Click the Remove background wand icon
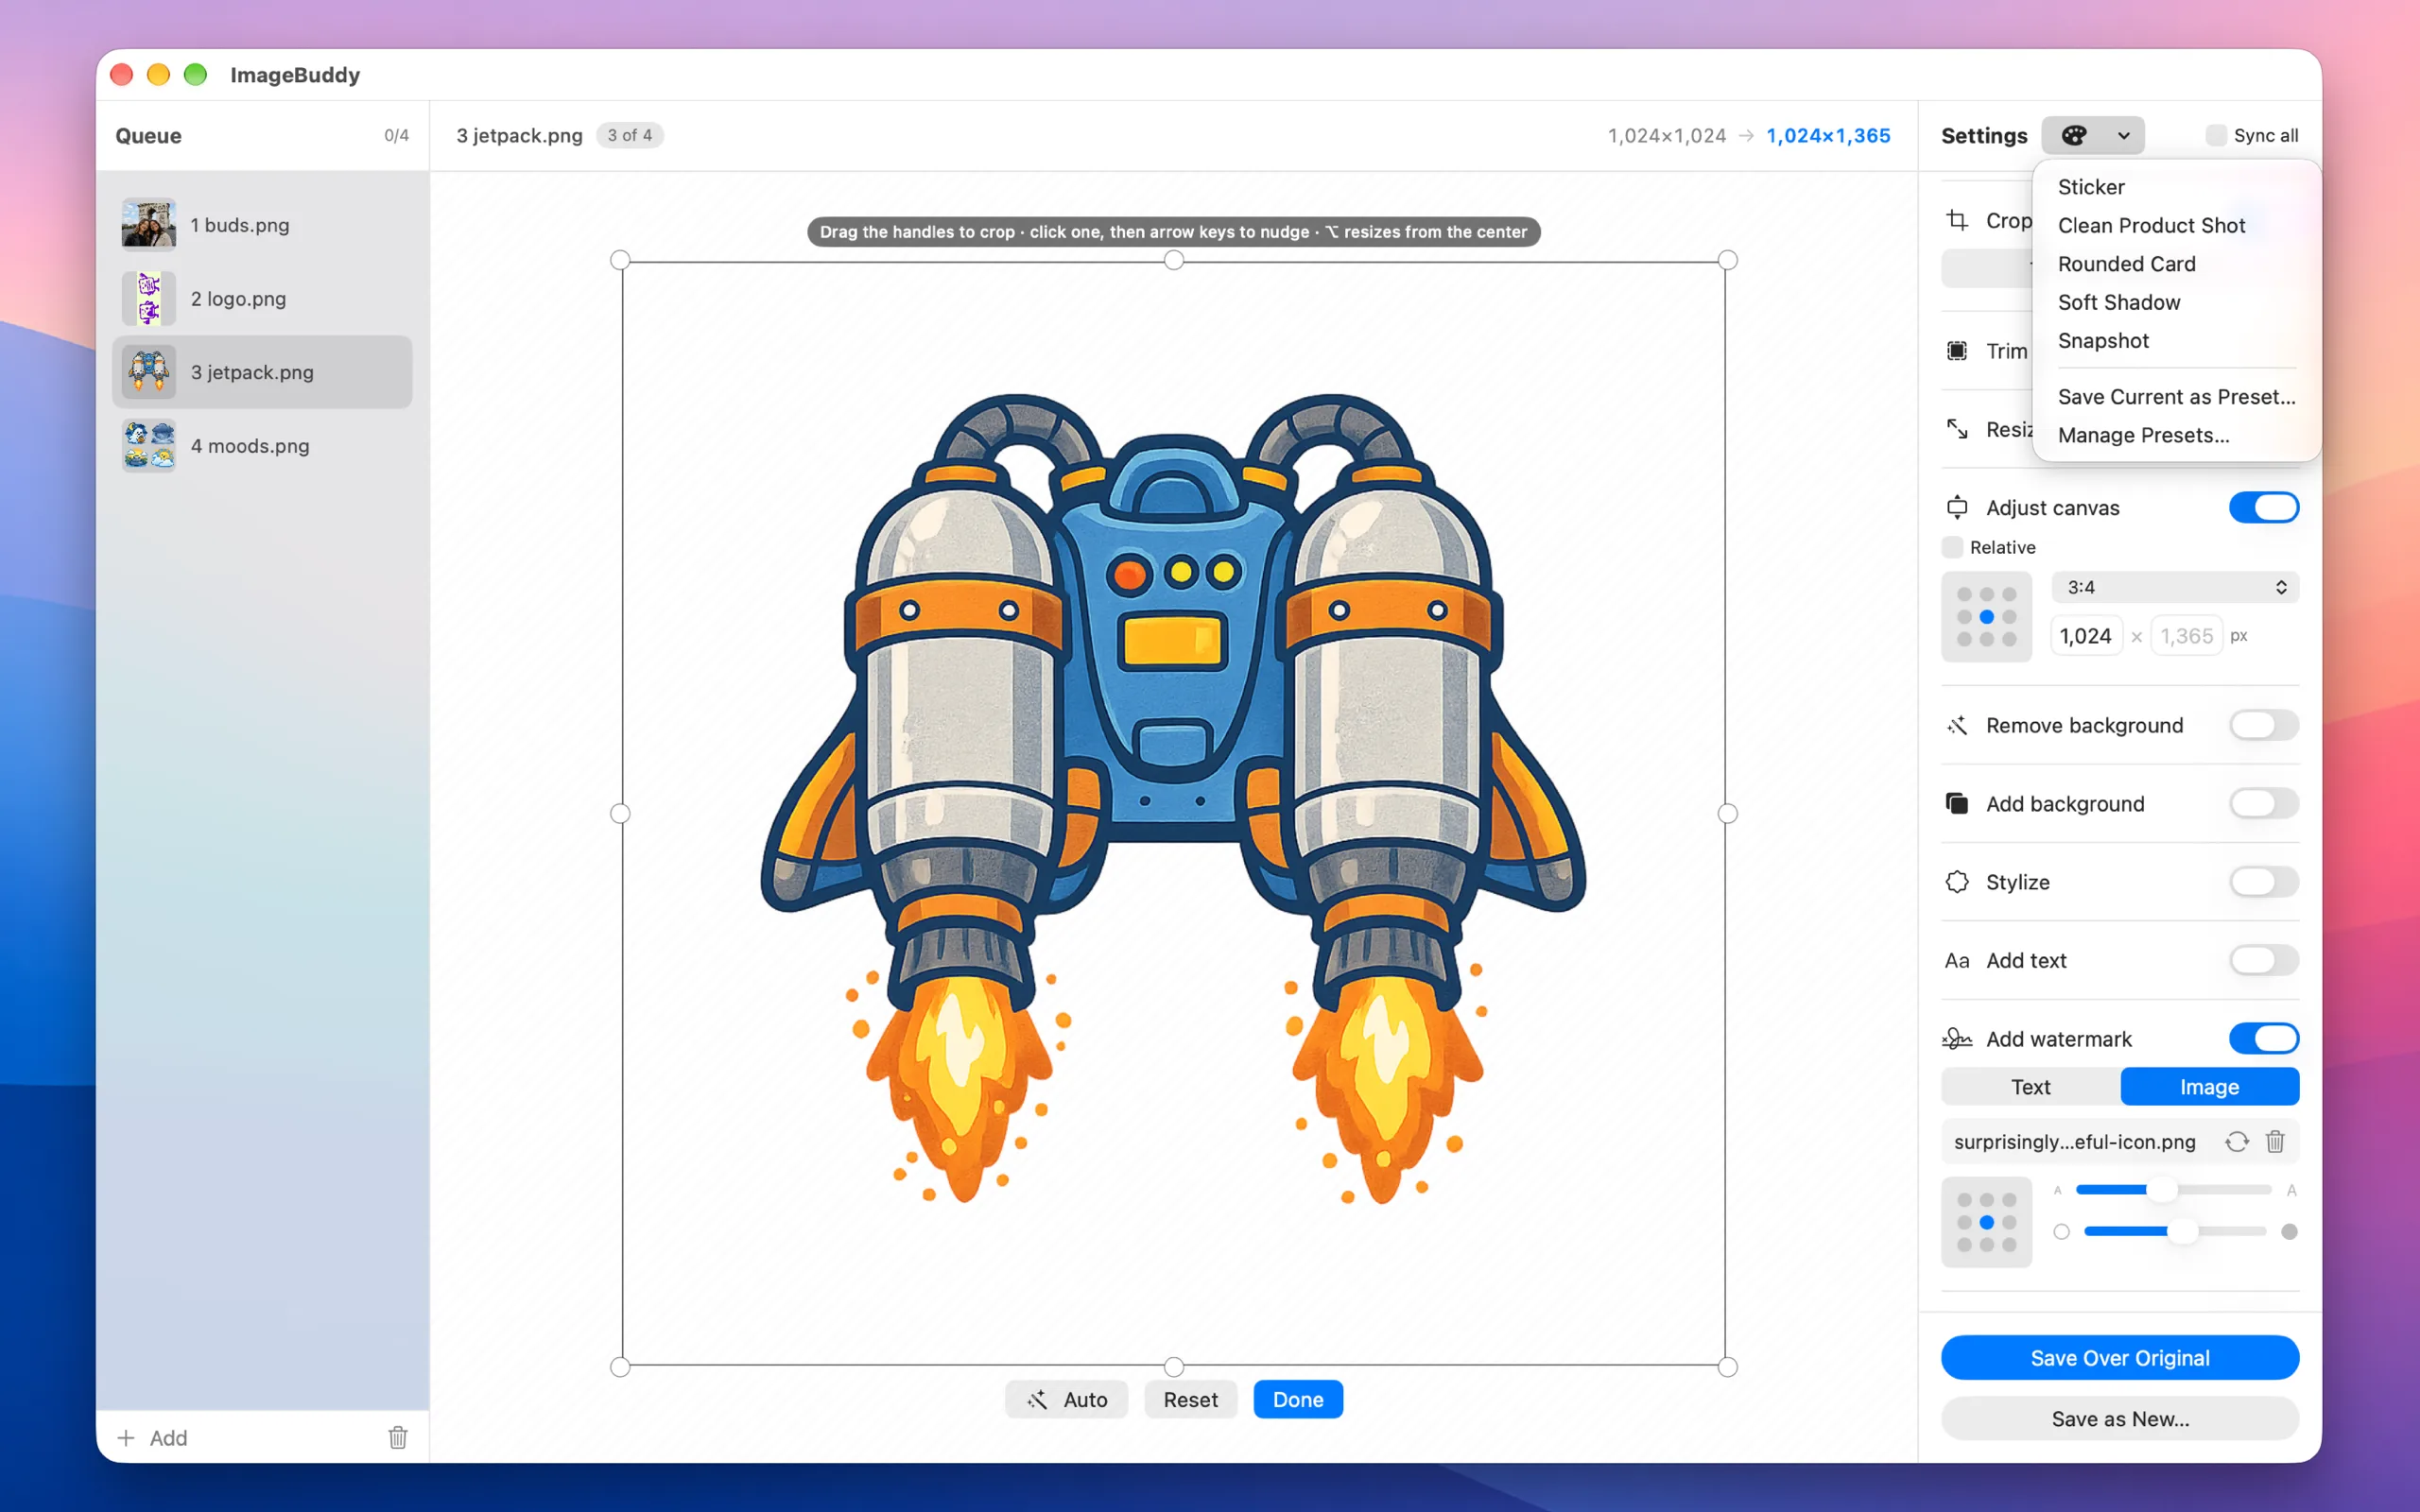The image size is (2420, 1512). 1957,725
